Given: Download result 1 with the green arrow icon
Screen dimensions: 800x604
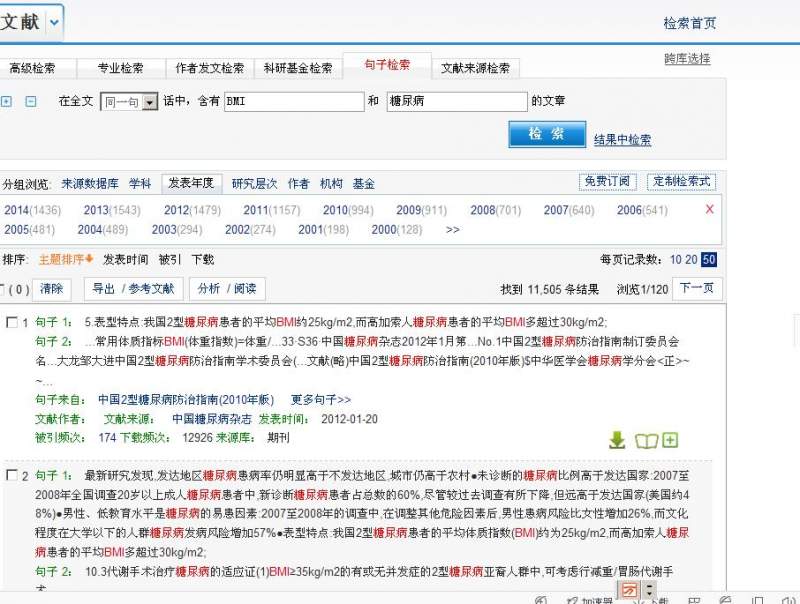Looking at the screenshot, I should tap(617, 440).
